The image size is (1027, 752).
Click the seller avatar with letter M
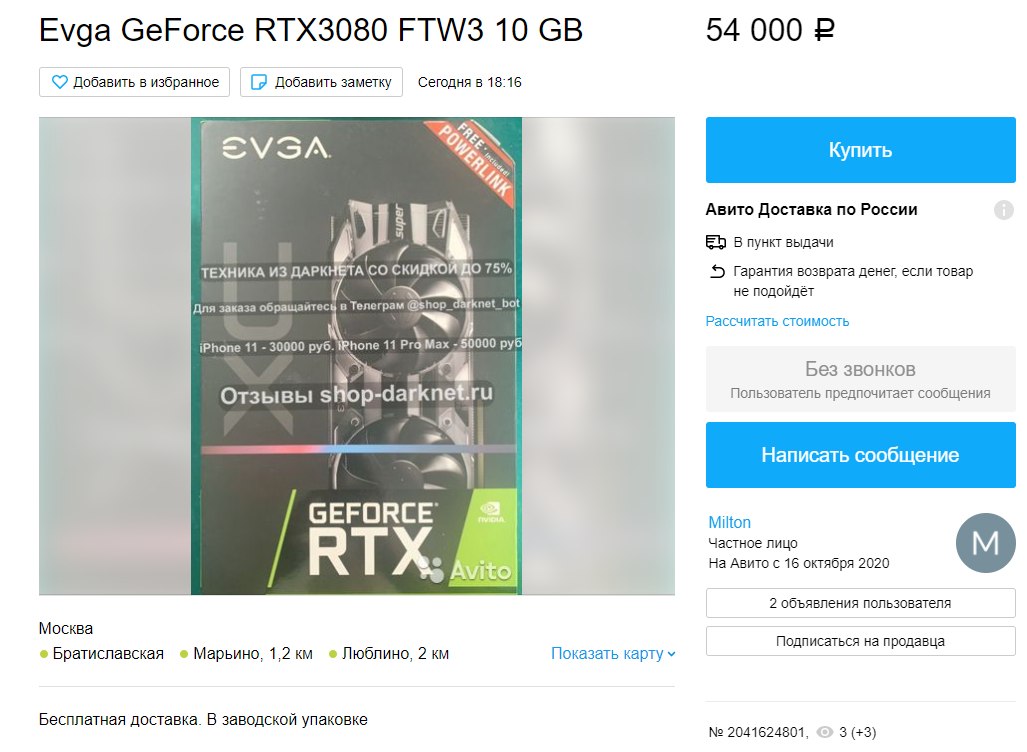[x=985, y=542]
